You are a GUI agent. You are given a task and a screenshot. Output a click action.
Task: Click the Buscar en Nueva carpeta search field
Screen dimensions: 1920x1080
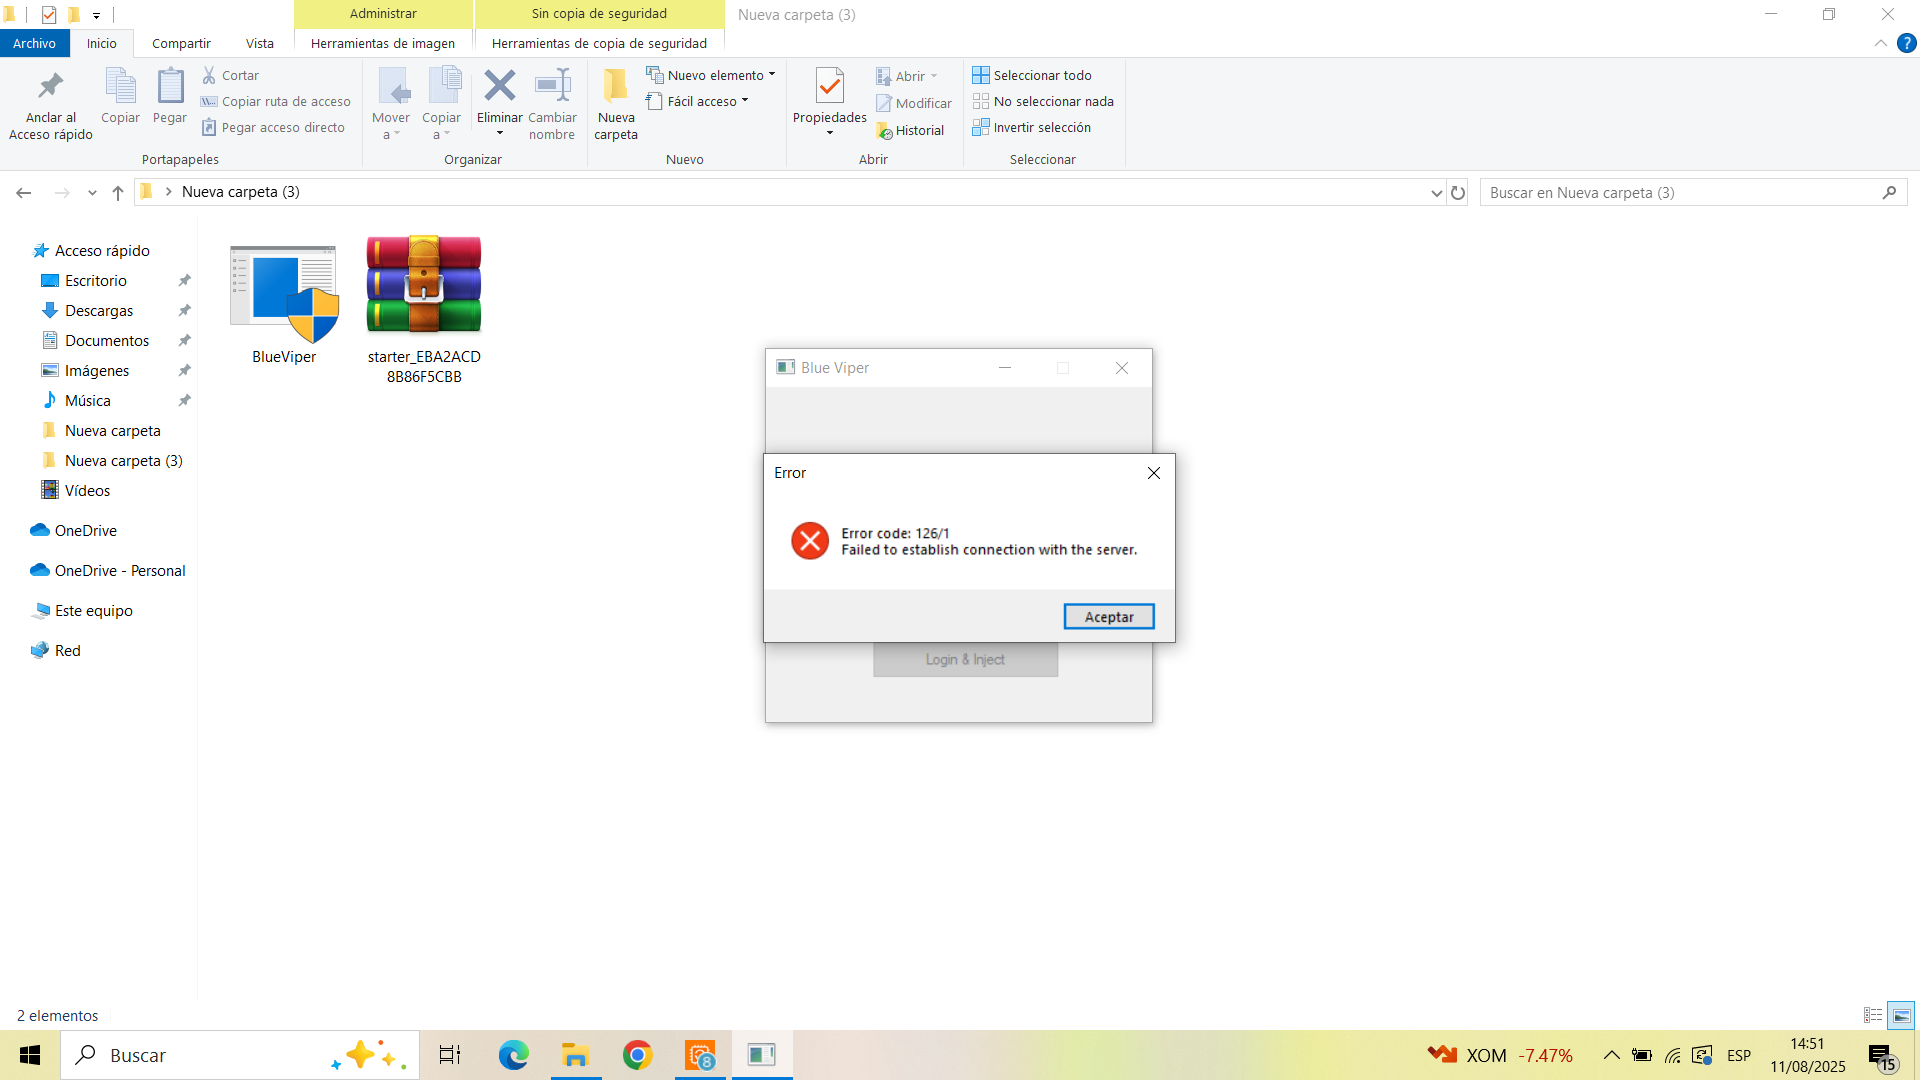coord(1680,192)
